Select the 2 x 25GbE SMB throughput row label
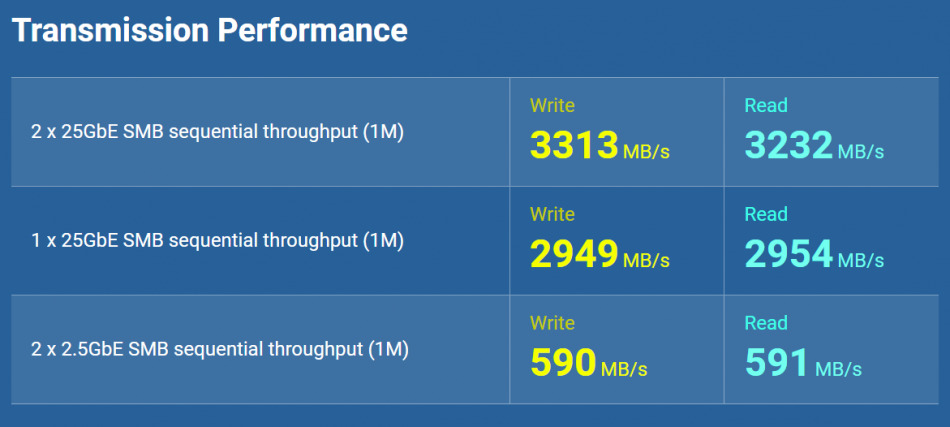Viewport: 950px width, 427px height. [217, 131]
